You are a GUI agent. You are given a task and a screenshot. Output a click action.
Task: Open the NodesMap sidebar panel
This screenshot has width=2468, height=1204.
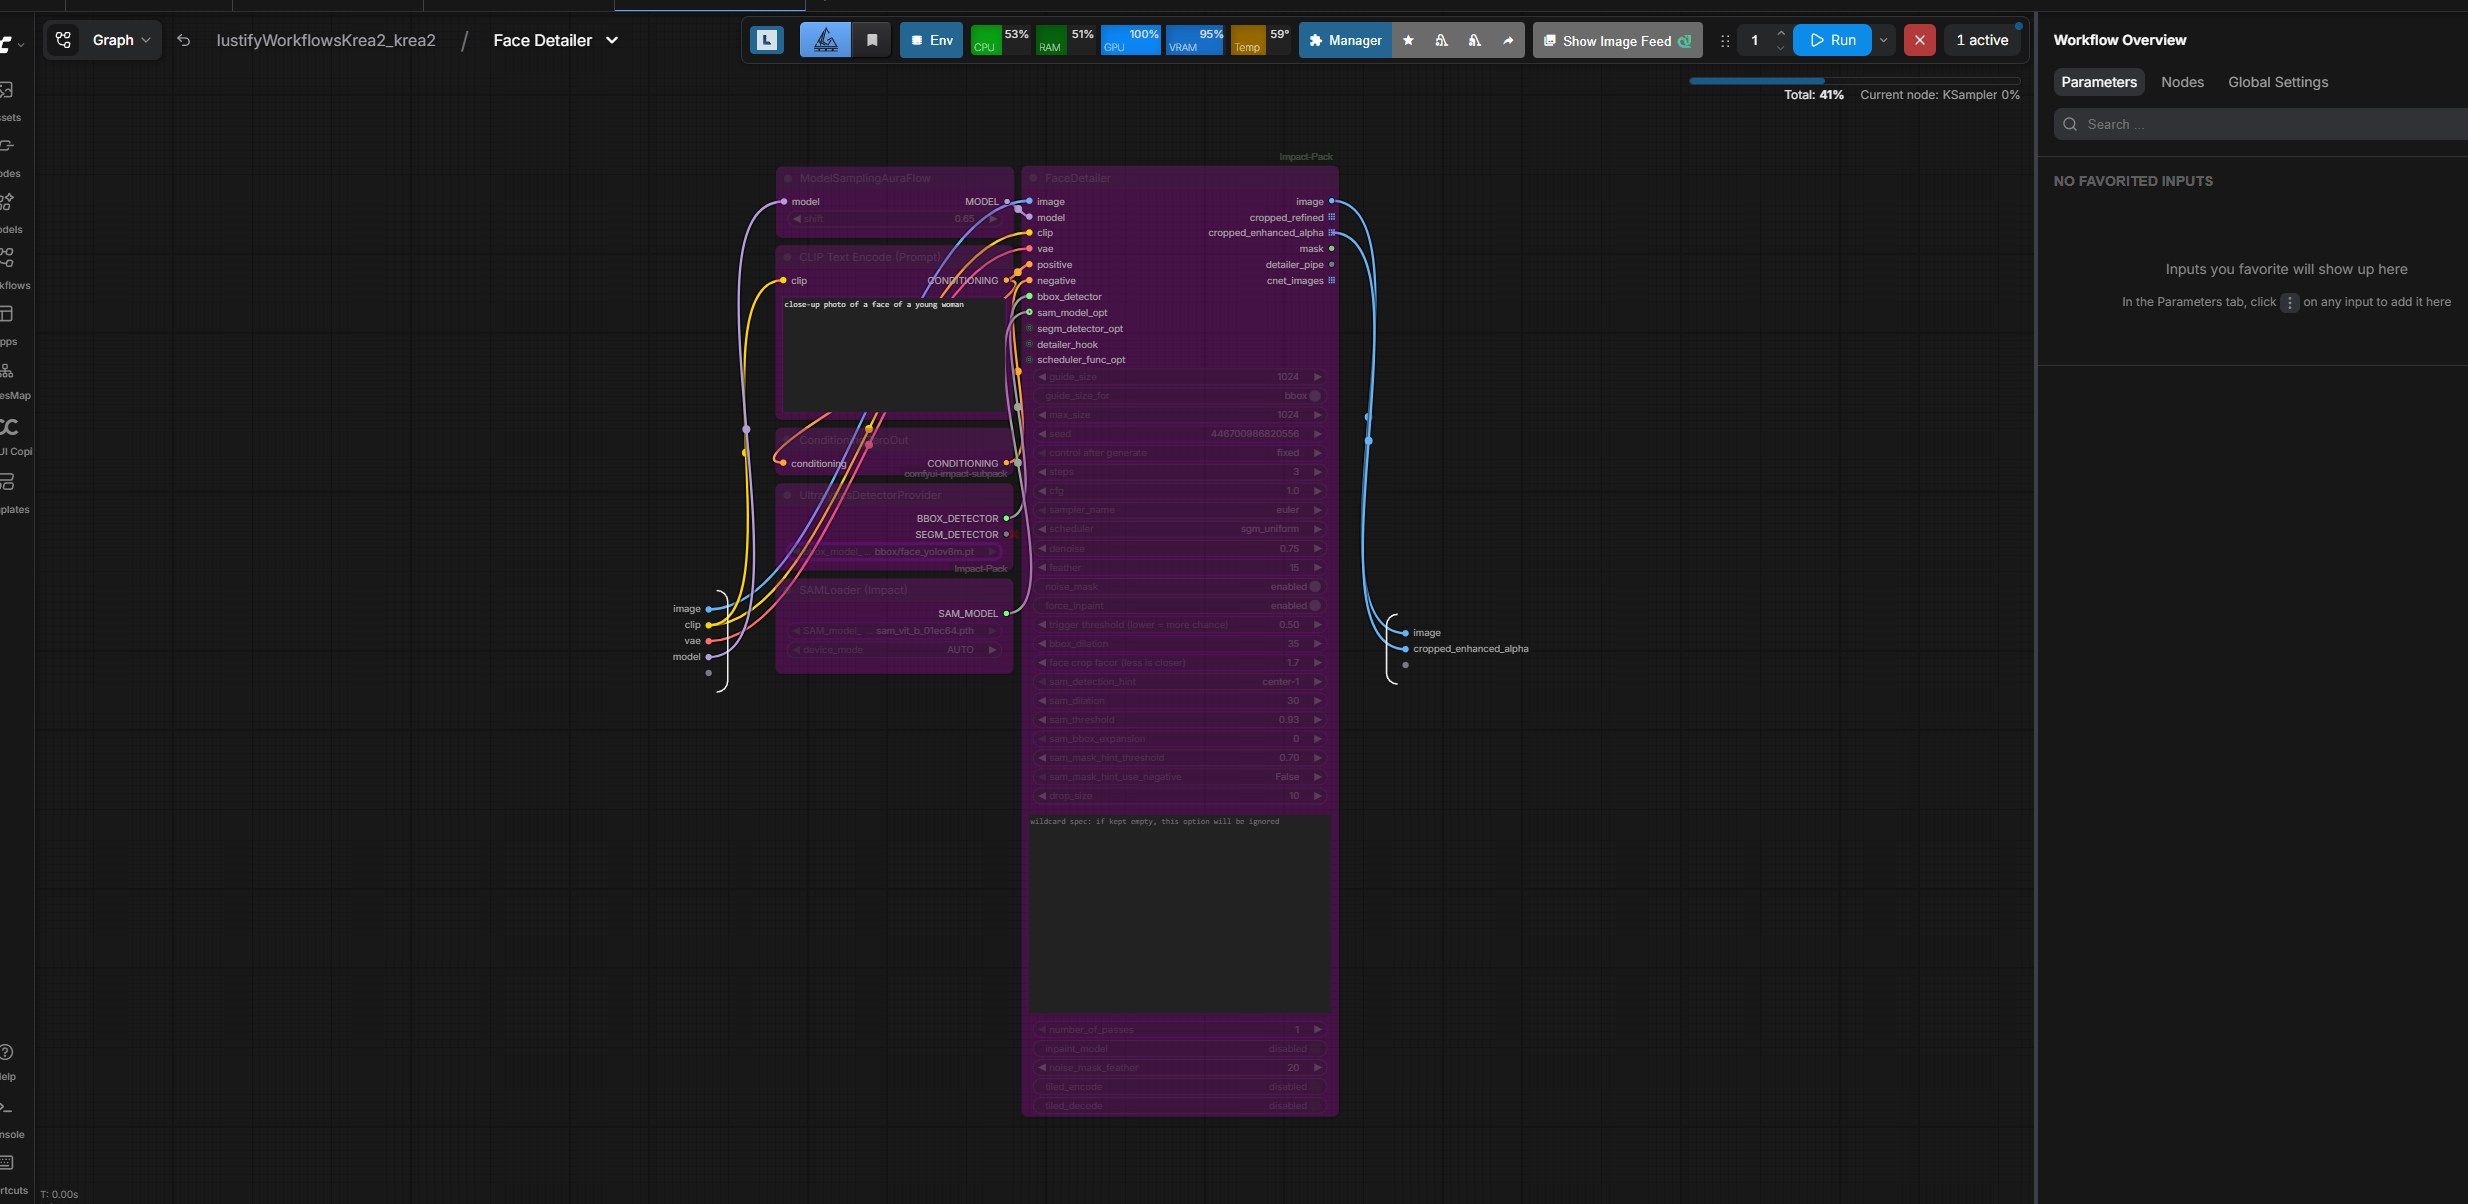pos(8,380)
